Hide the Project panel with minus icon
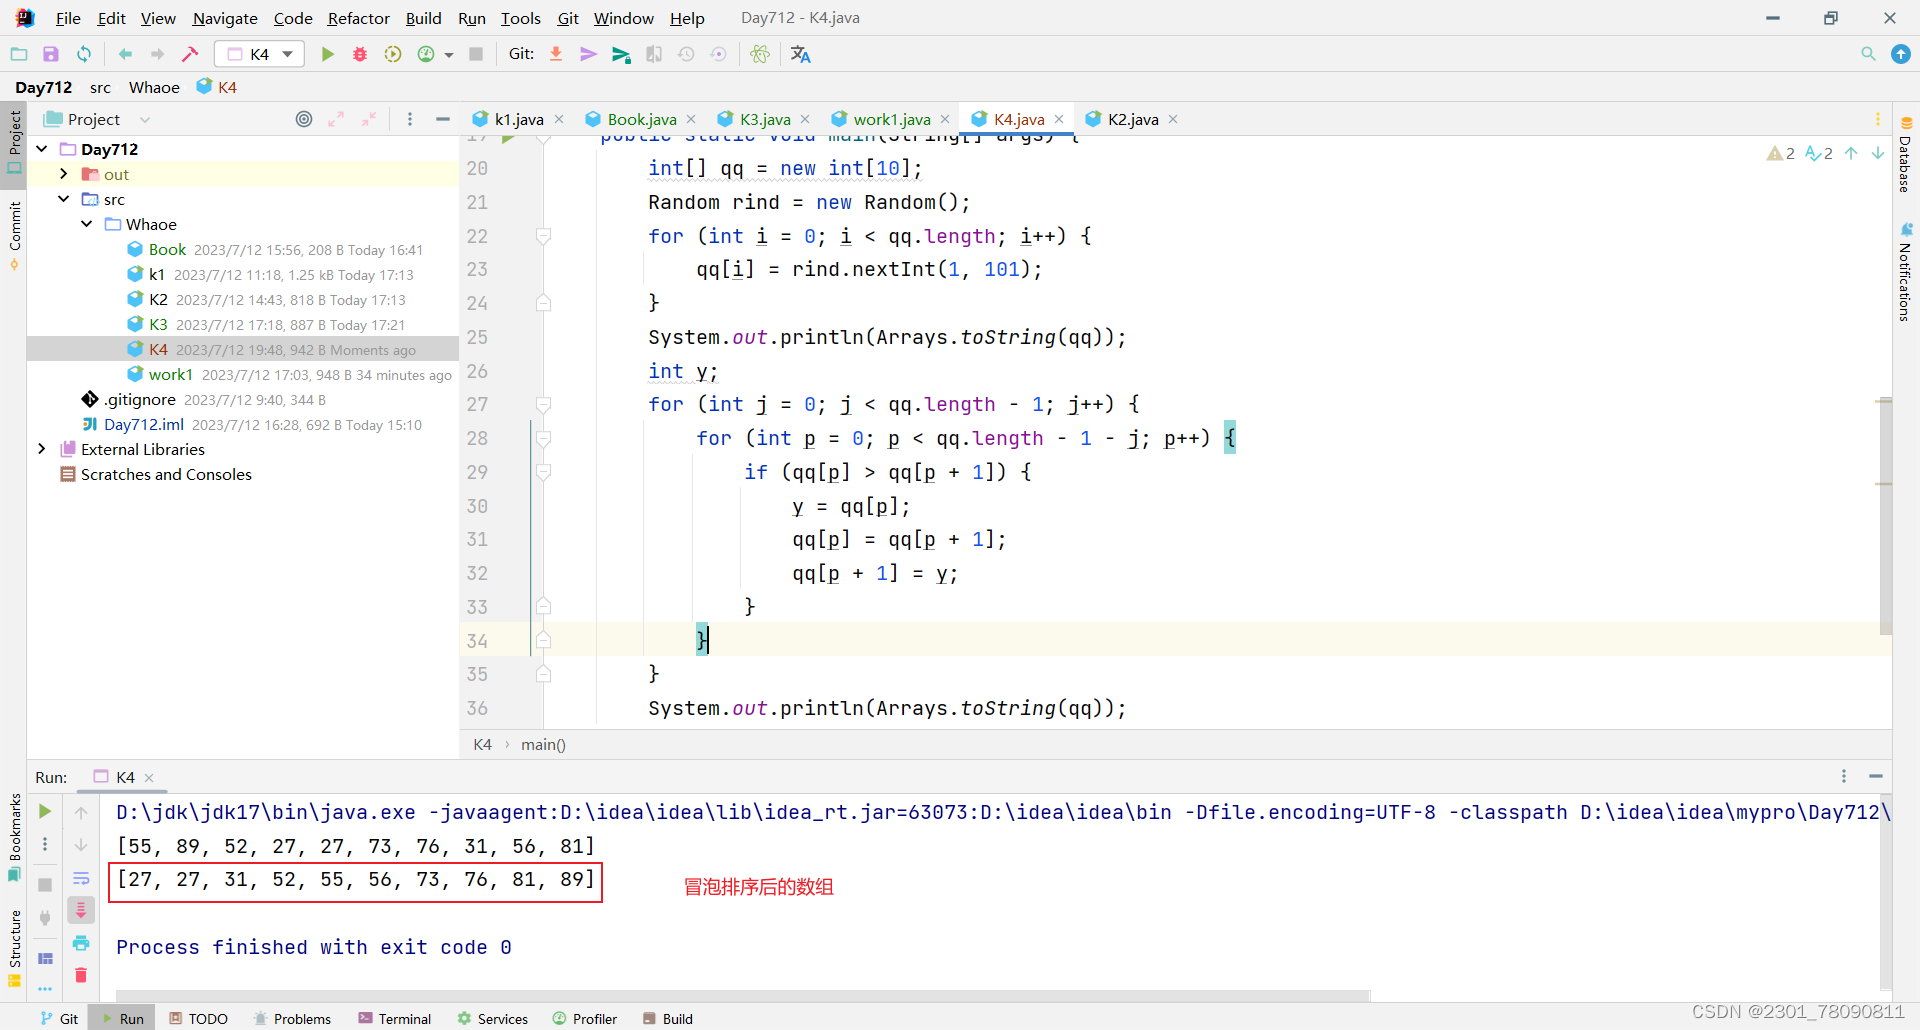Viewport: 1920px width, 1030px height. [443, 119]
